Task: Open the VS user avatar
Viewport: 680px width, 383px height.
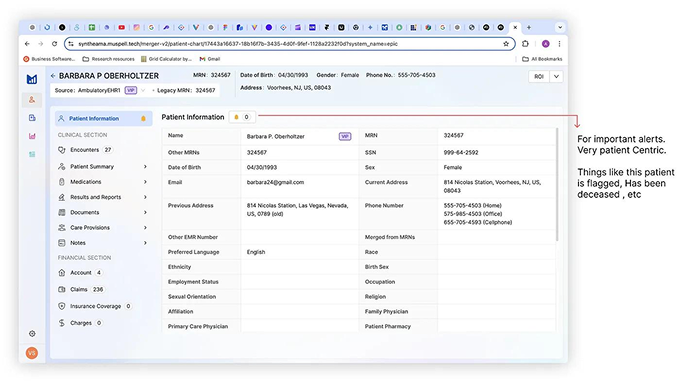Action: 32,353
